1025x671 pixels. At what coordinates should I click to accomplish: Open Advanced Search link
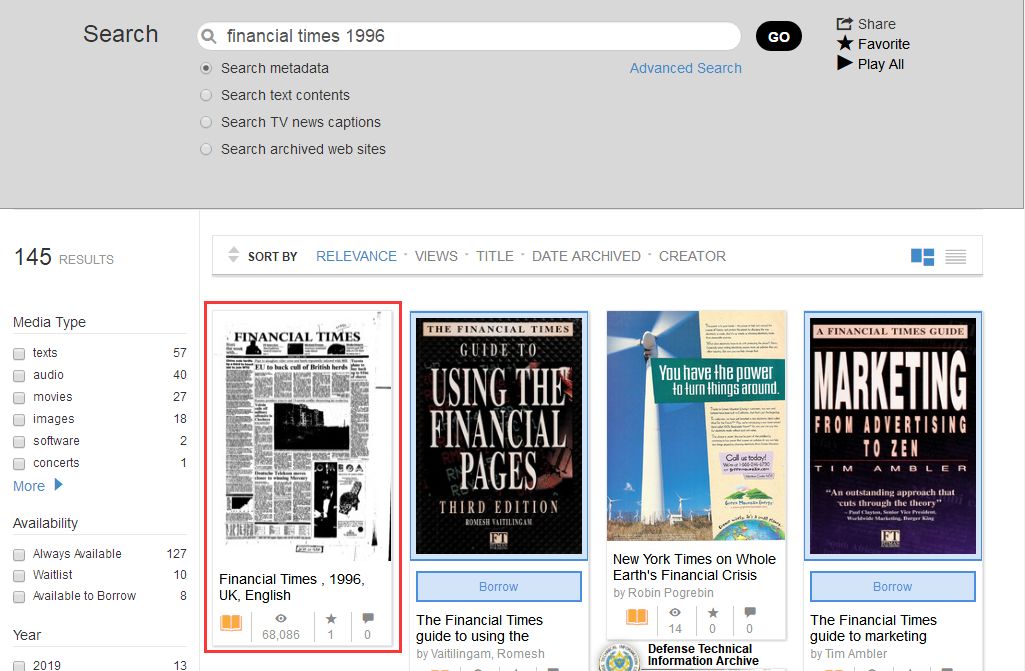686,68
